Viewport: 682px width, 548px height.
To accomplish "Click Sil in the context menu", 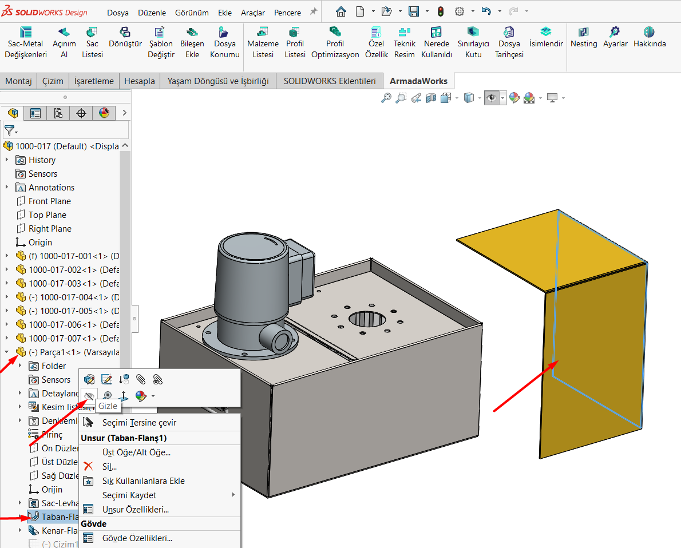I will click(109, 466).
